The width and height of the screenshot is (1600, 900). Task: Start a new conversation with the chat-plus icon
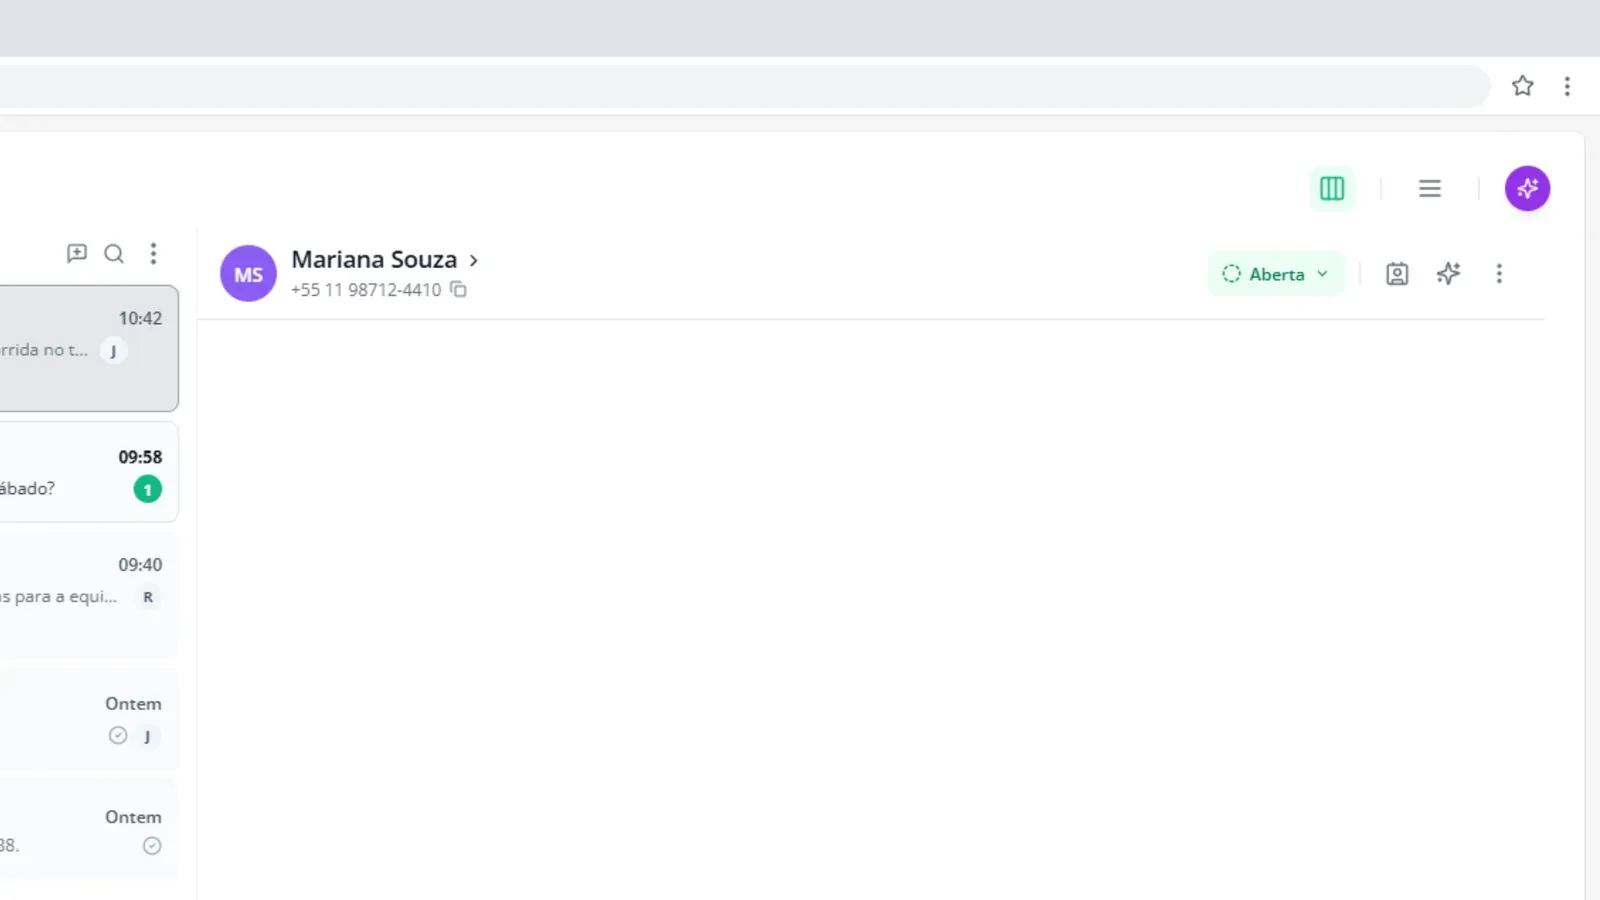tap(77, 253)
